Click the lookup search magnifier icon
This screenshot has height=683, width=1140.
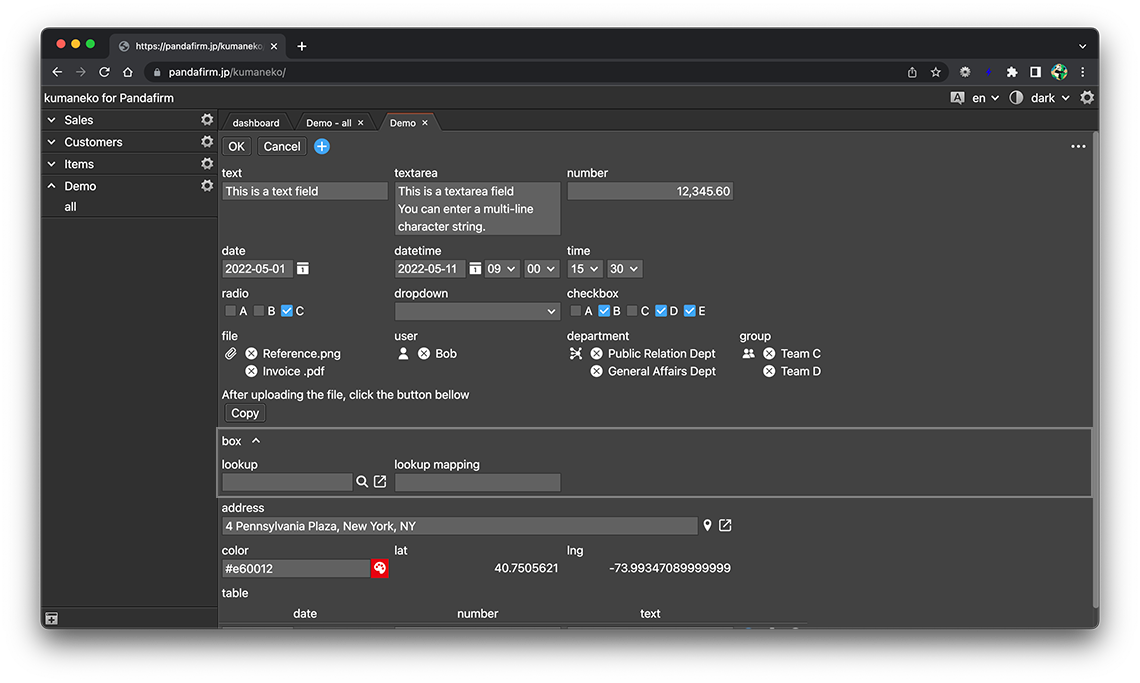pyautogui.click(x=362, y=482)
